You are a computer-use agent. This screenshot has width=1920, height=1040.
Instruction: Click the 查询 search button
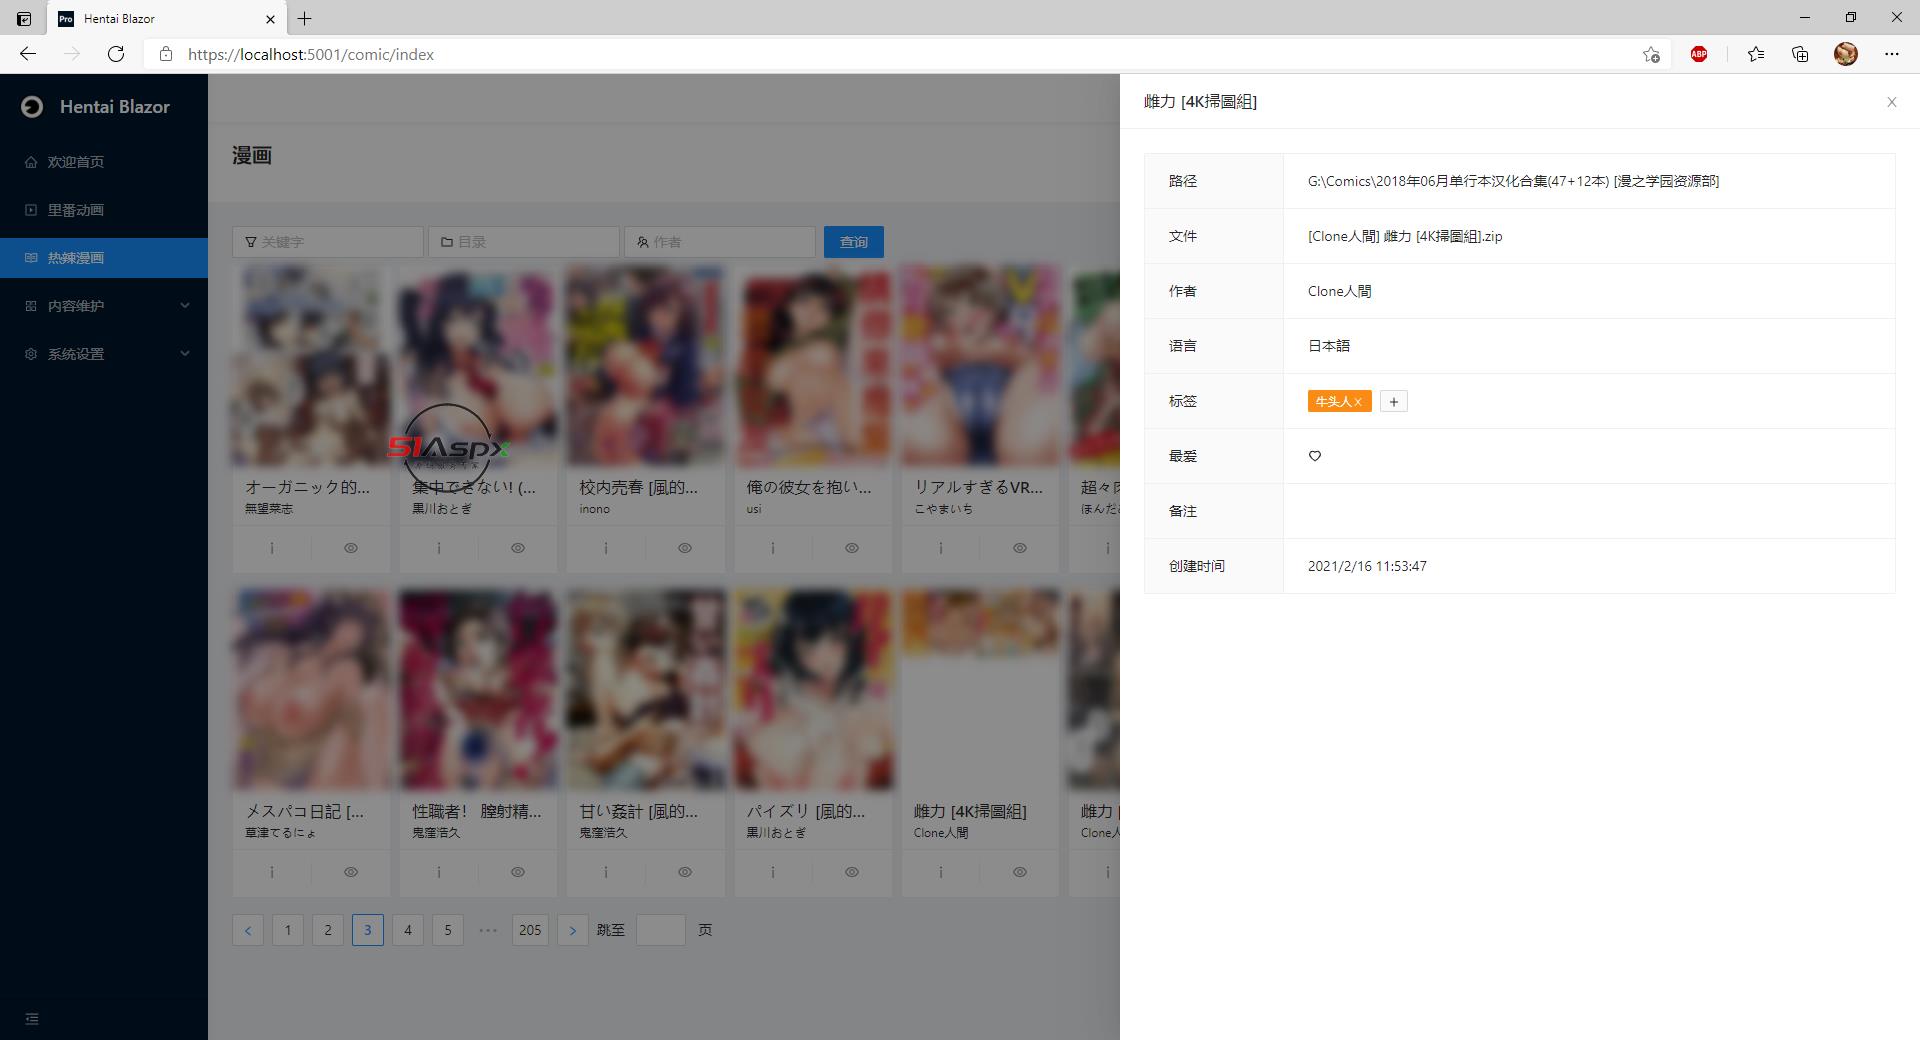pos(854,242)
